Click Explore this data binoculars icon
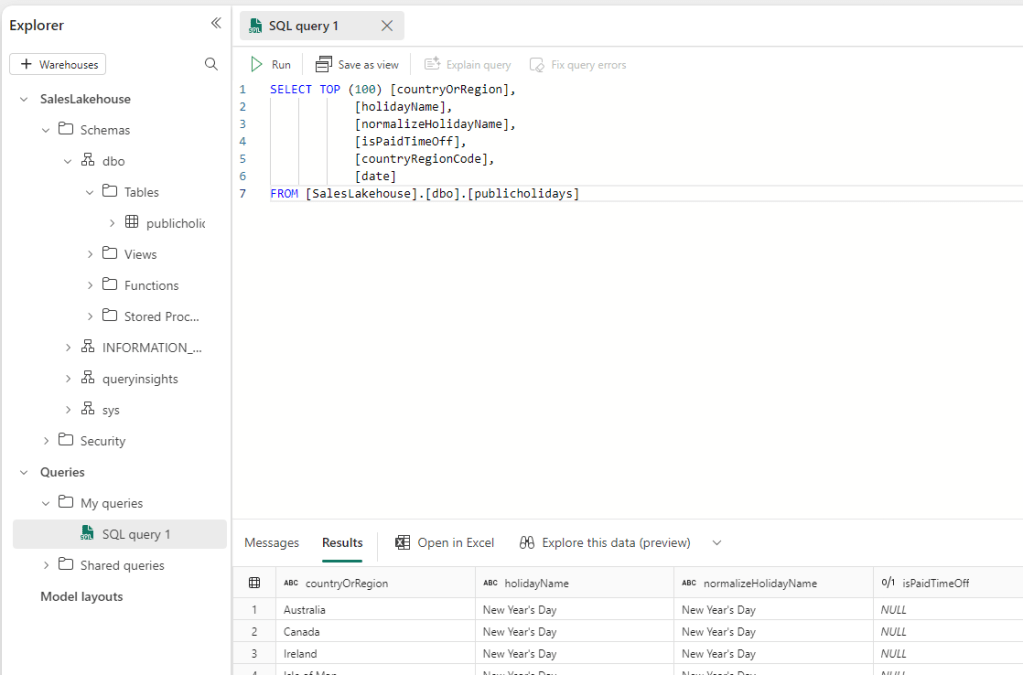The width and height of the screenshot is (1023, 675). pos(527,542)
